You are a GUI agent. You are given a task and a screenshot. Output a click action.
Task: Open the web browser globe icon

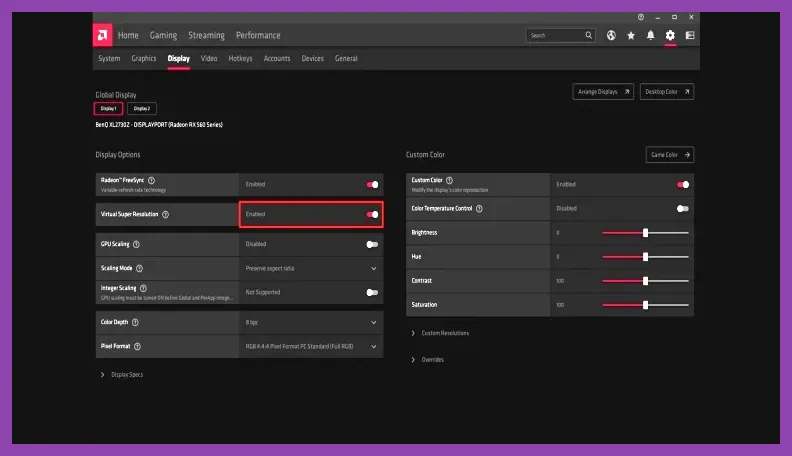611,35
